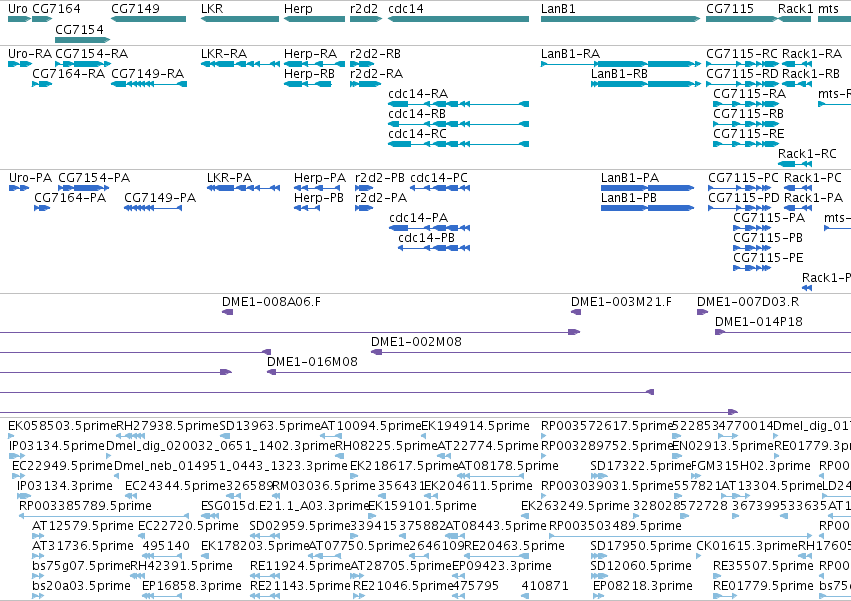This screenshot has width=851, height=601.
Task: Select the Herp-PA label
Action: pyautogui.click(x=320, y=178)
